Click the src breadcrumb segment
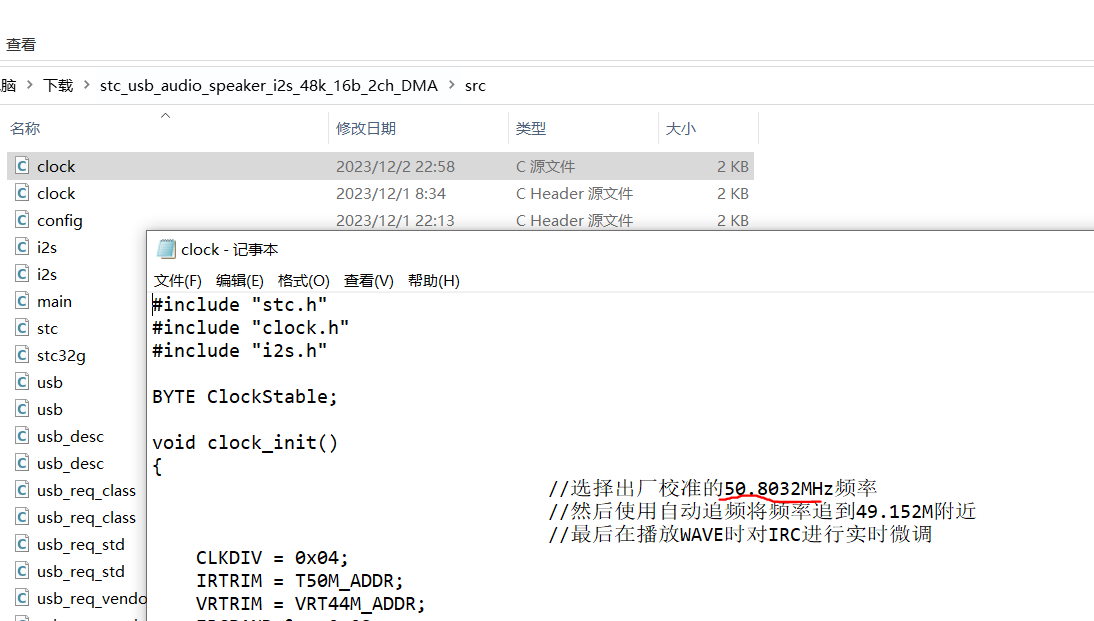Viewport: 1094px width, 621px height. (475, 85)
